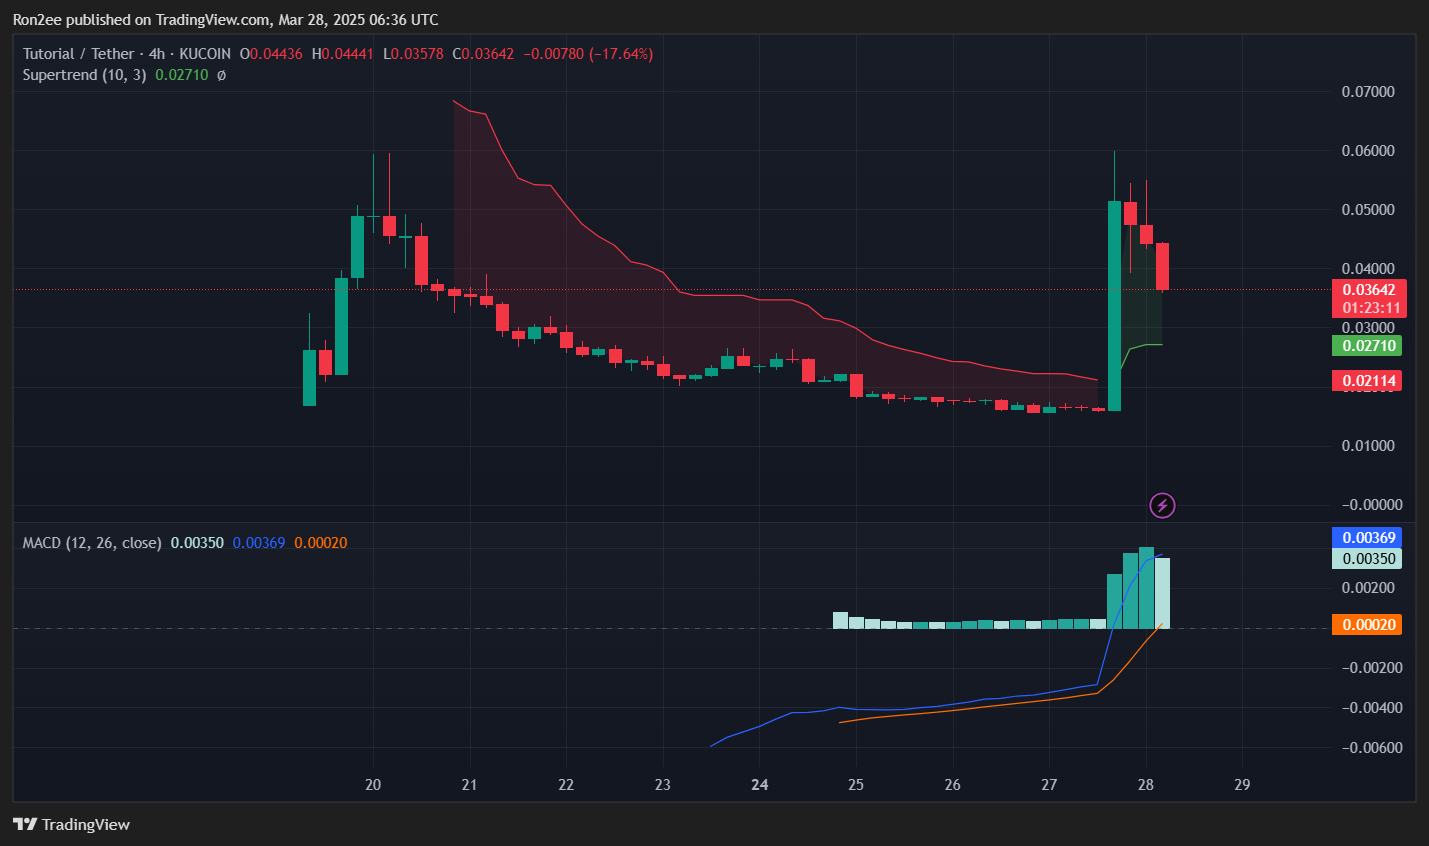Click date 21 on the time axis
The width and height of the screenshot is (1429, 846).
469,785
